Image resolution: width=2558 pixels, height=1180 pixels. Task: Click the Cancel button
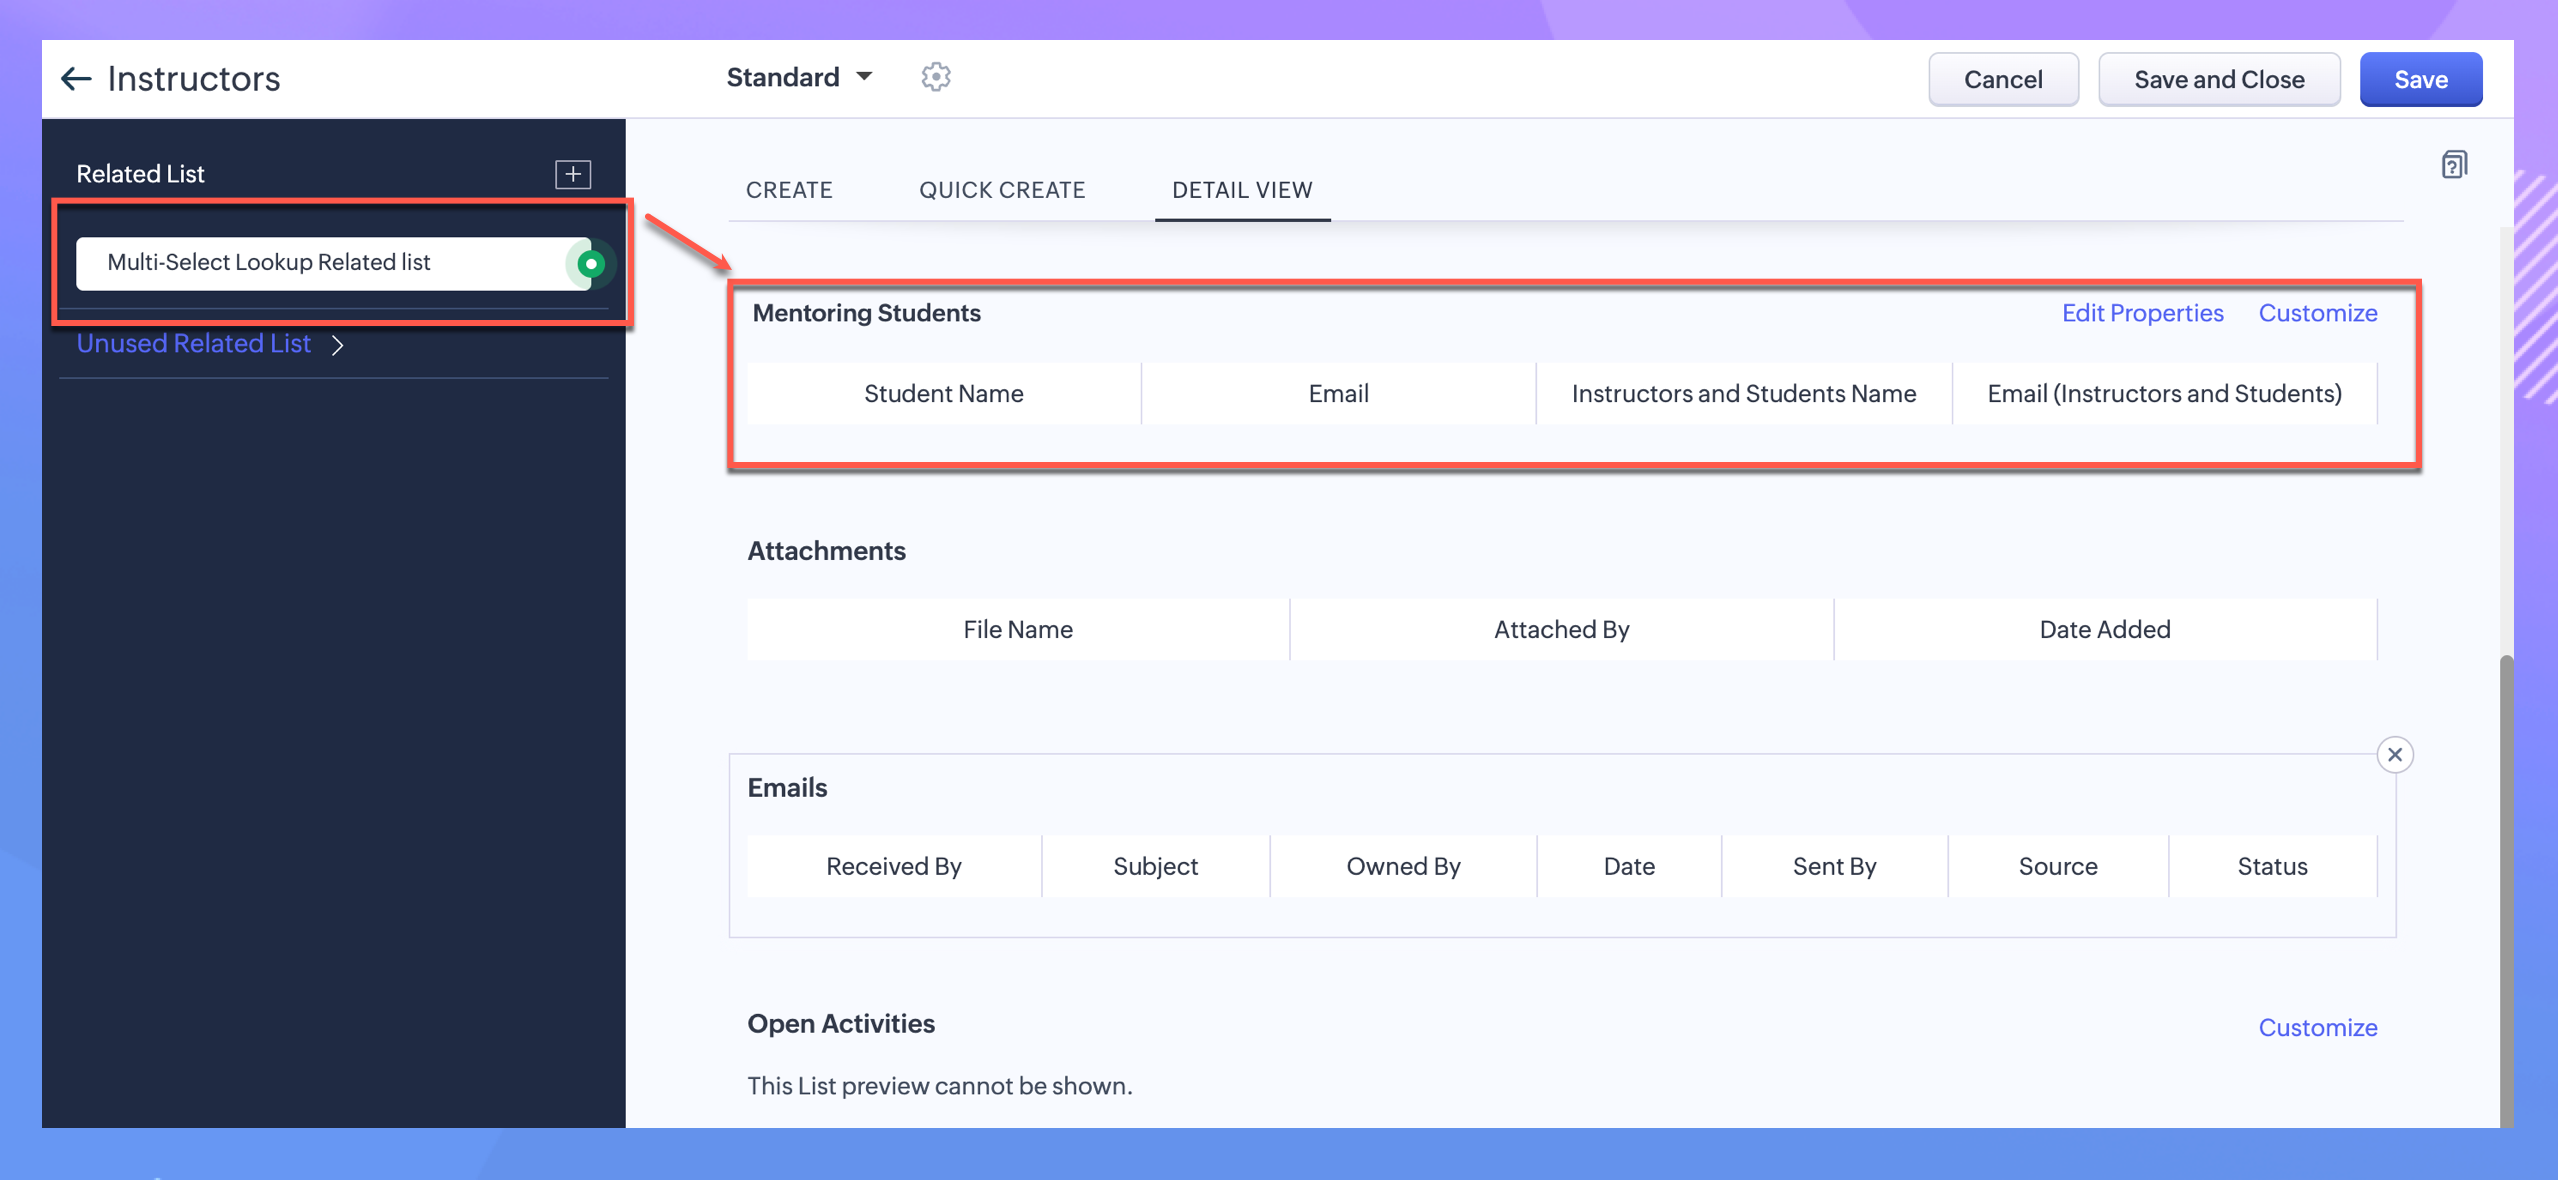click(x=2002, y=79)
